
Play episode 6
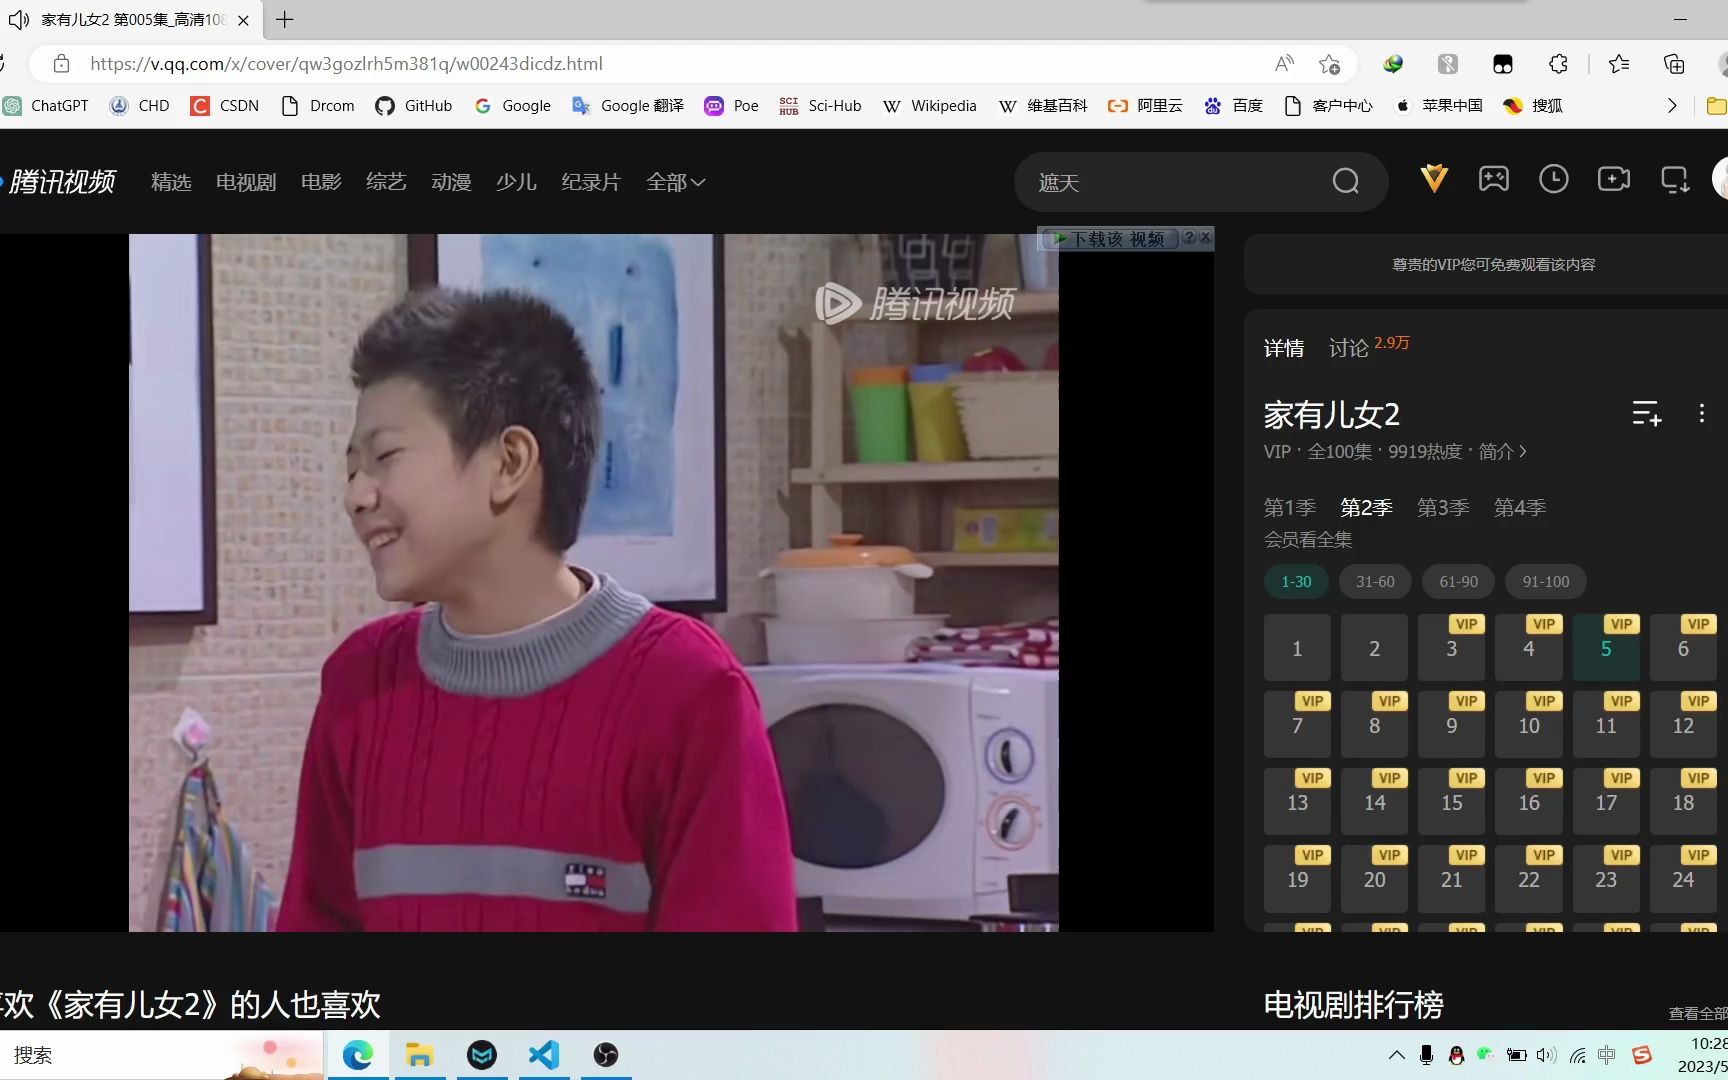(1683, 648)
